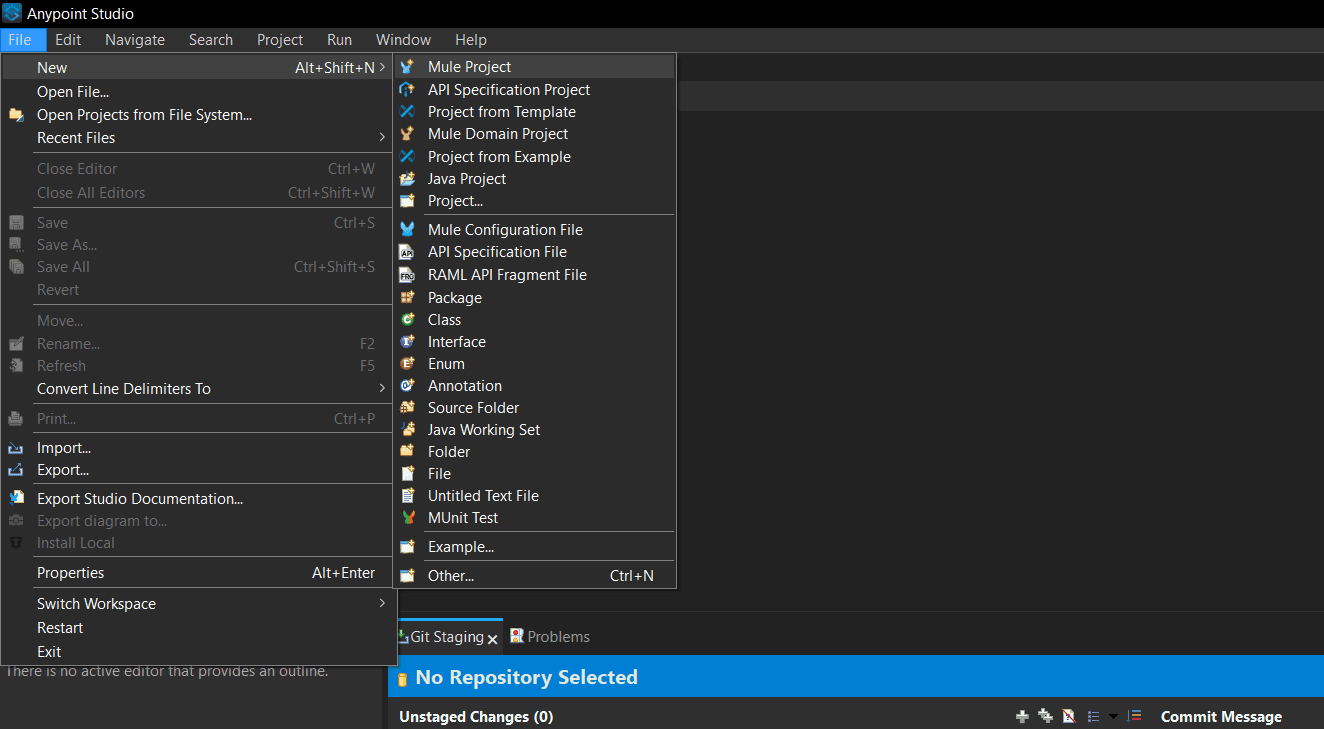Expand the Switch Workspace submenu
This screenshot has height=729, width=1324.
pos(383,604)
